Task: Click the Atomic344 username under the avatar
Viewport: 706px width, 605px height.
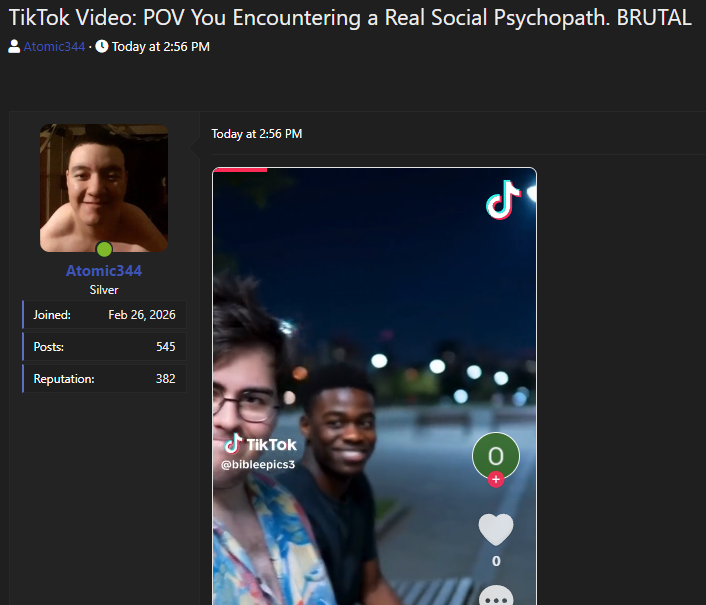Action: [x=104, y=271]
